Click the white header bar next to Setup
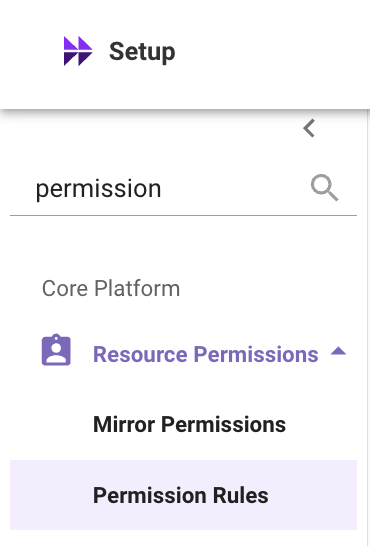The width and height of the screenshot is (370, 546). 271,52
